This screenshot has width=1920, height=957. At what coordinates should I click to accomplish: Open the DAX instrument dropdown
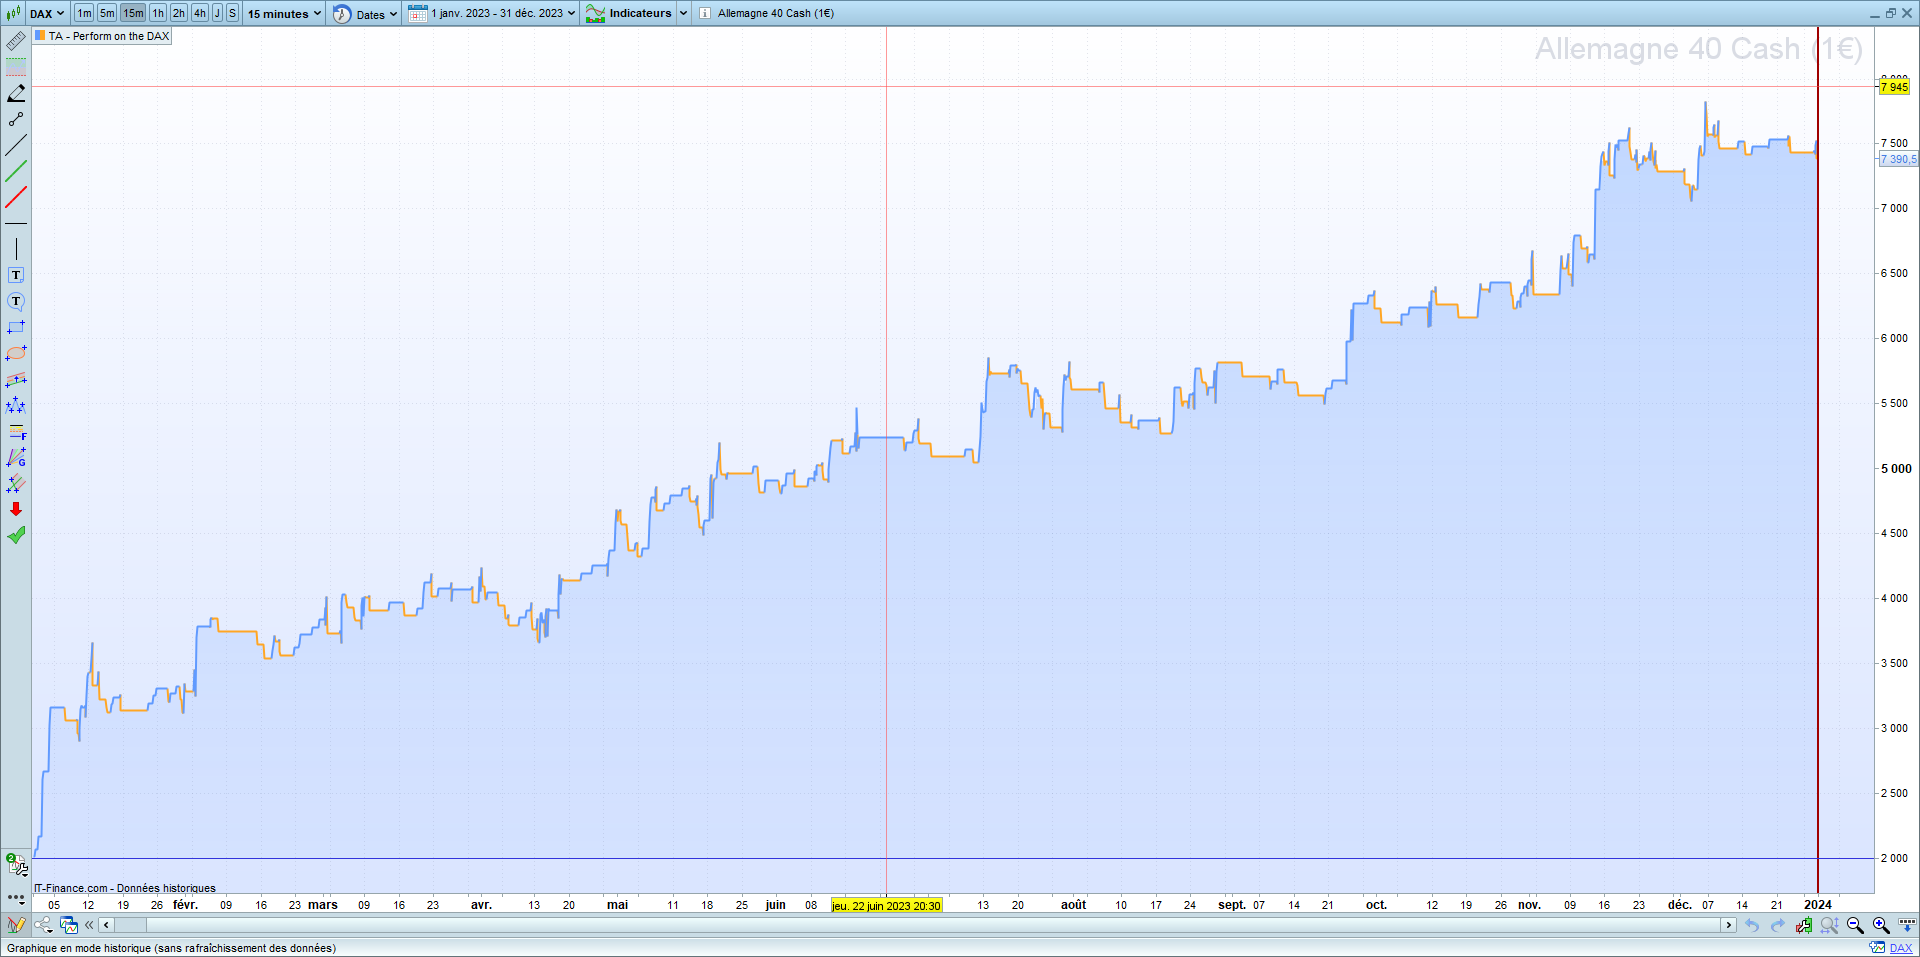46,13
